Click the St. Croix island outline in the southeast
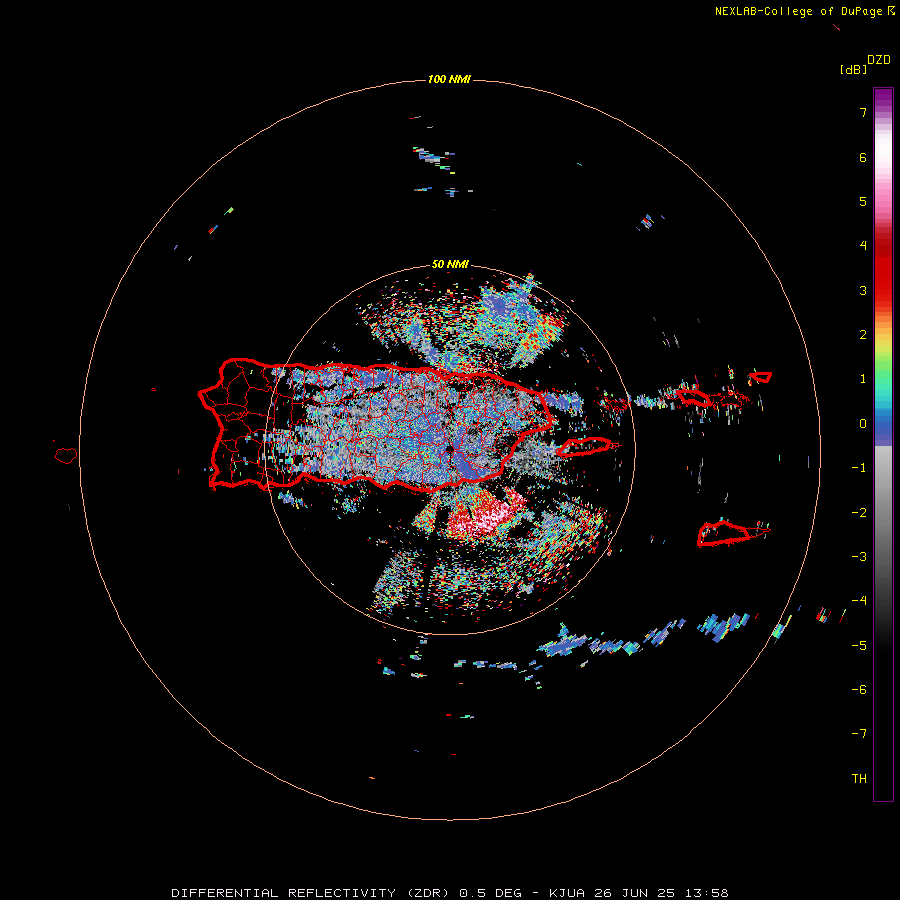 click(728, 533)
